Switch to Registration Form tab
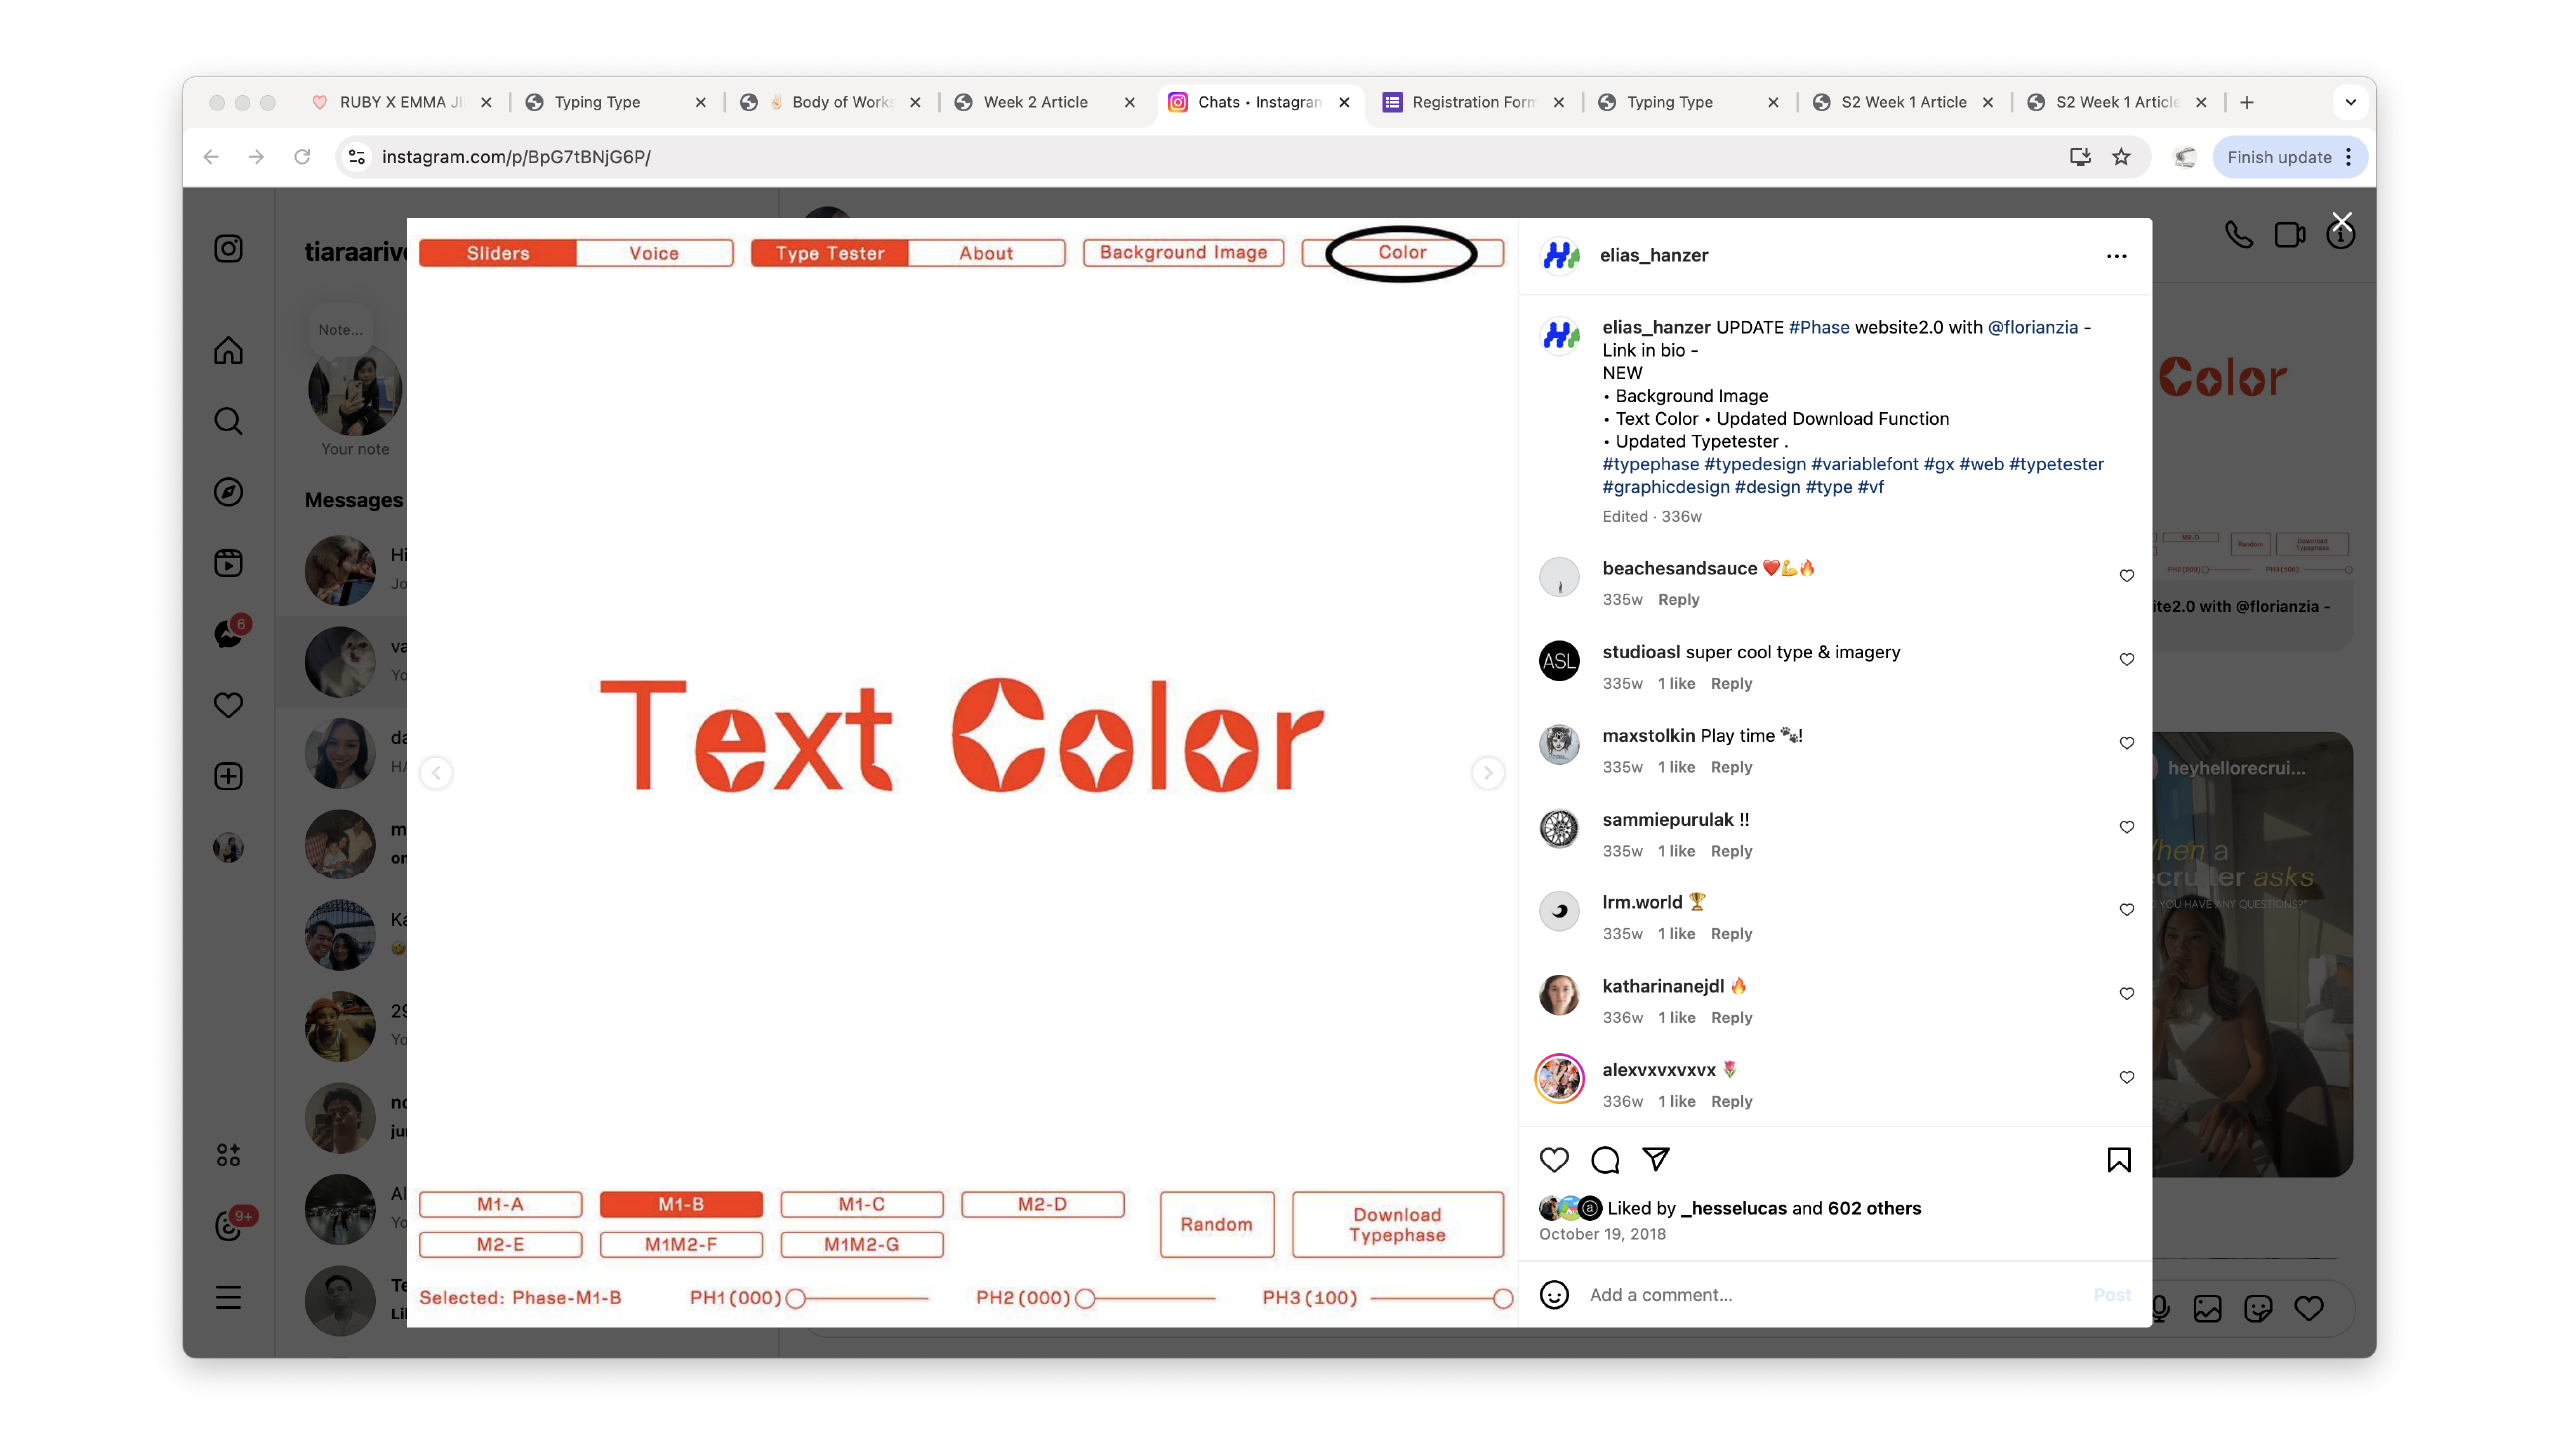2560x1456 pixels. (1473, 102)
